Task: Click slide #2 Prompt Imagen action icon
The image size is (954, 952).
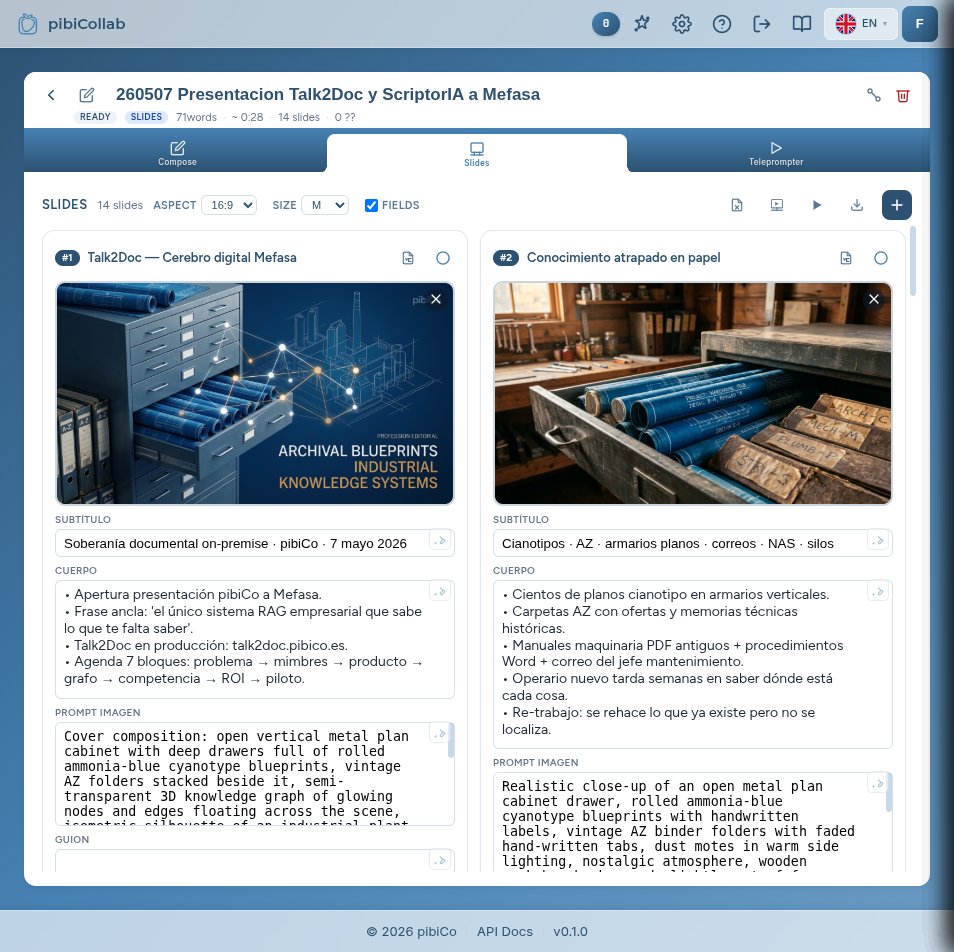Action: point(877,783)
